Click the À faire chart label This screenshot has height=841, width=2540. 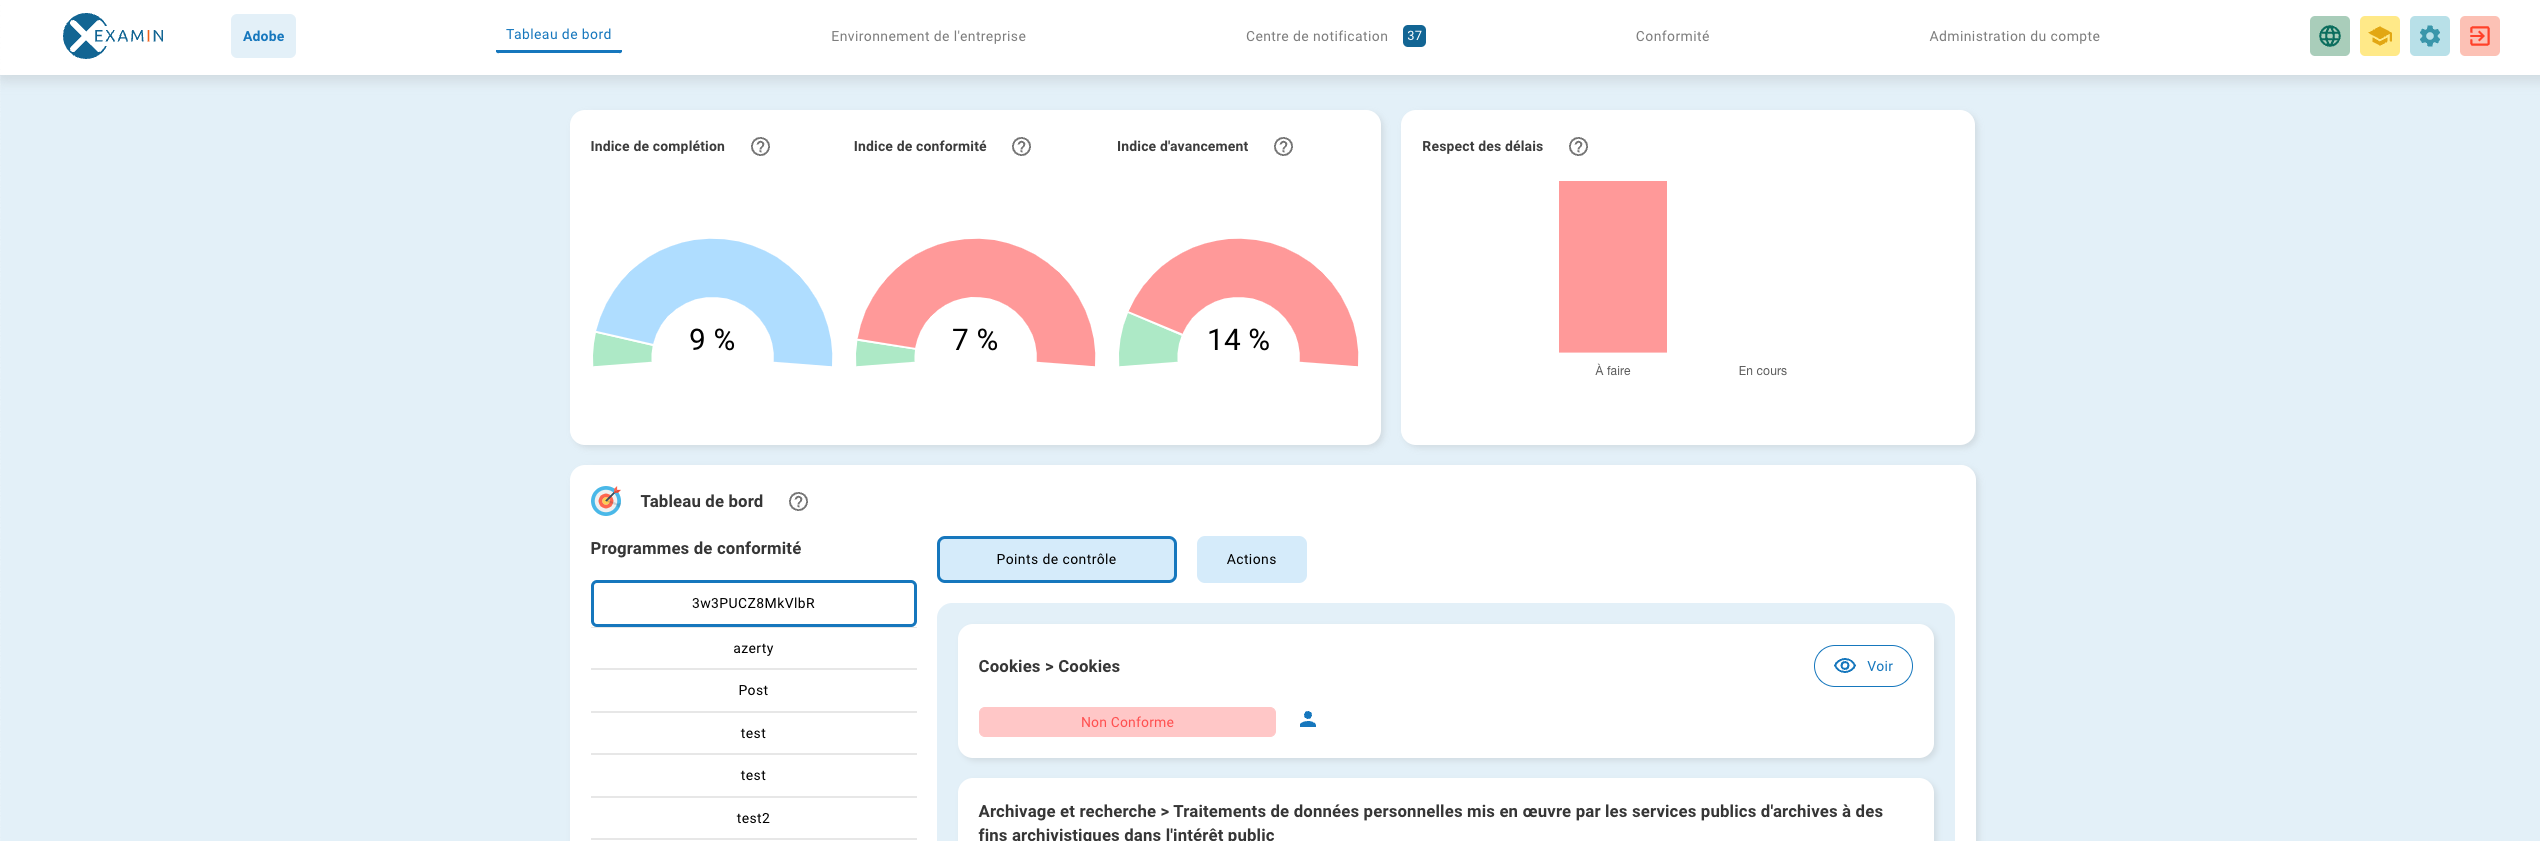tap(1612, 371)
